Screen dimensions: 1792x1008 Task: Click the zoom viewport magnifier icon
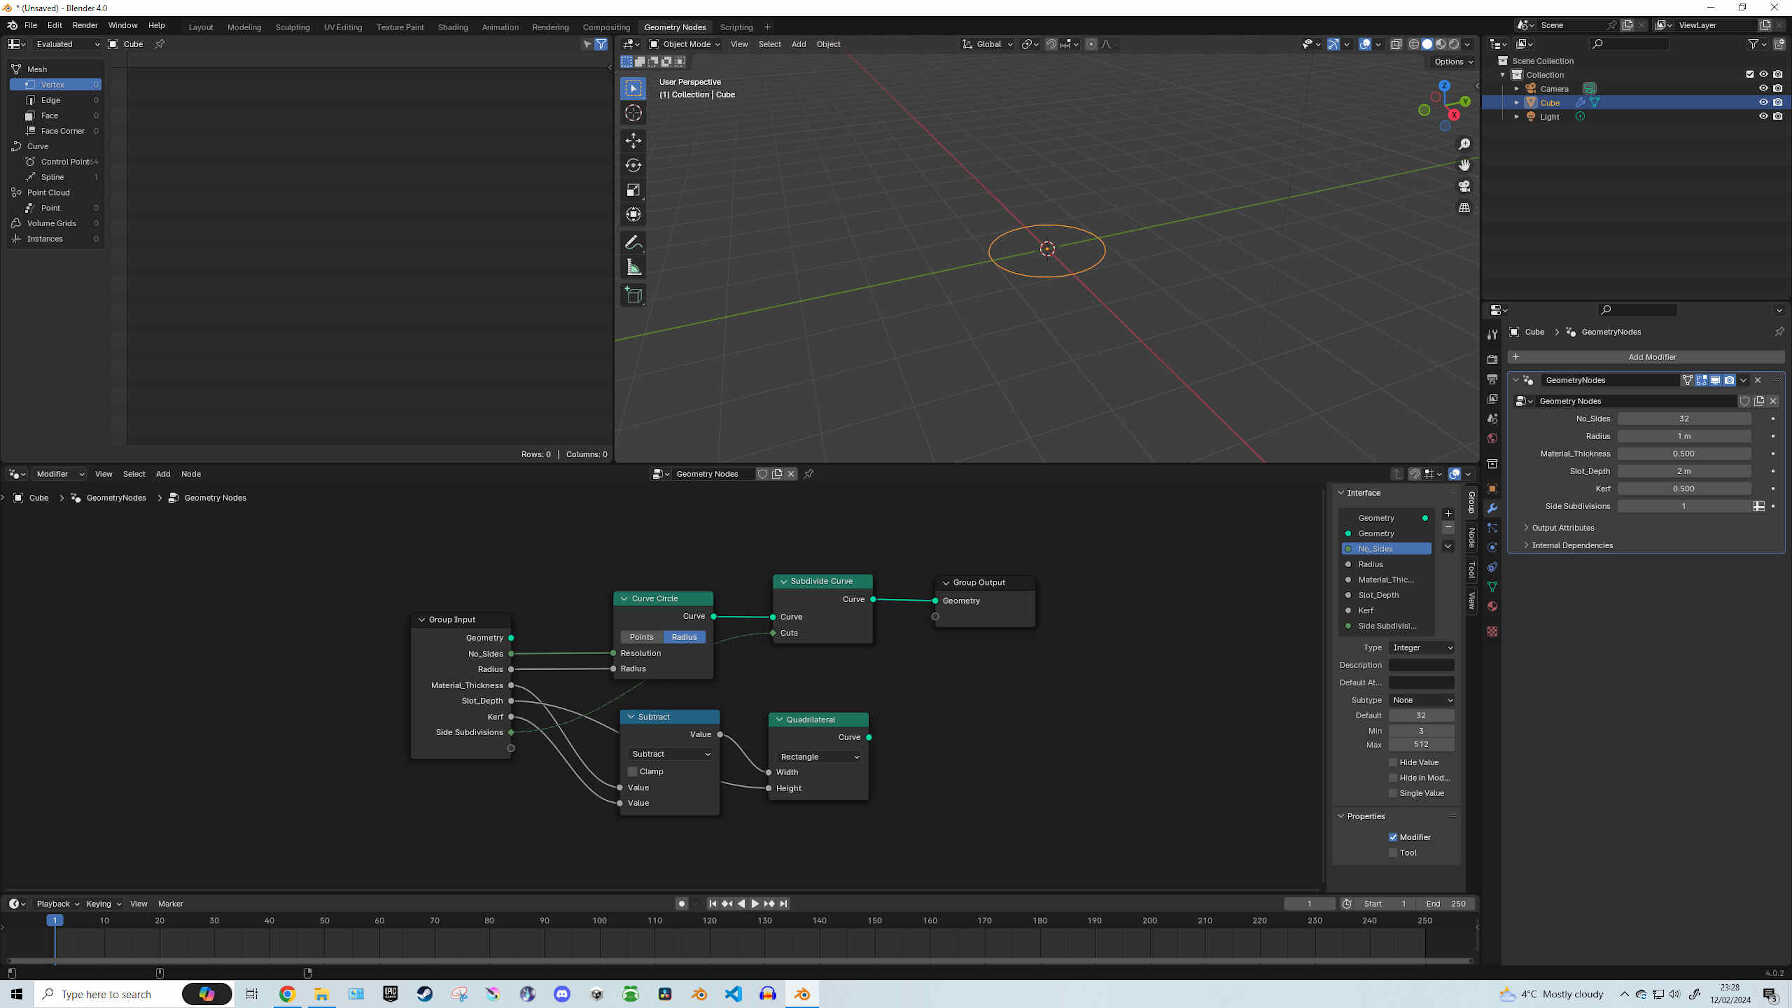click(x=1464, y=144)
